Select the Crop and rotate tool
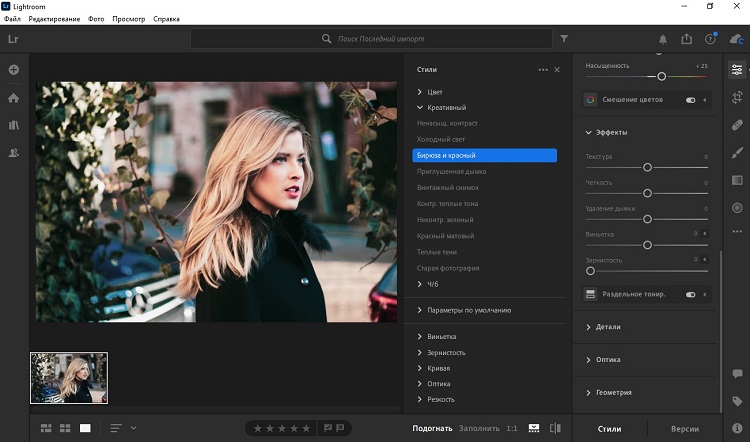Screen dimensions: 750x442 (737, 98)
